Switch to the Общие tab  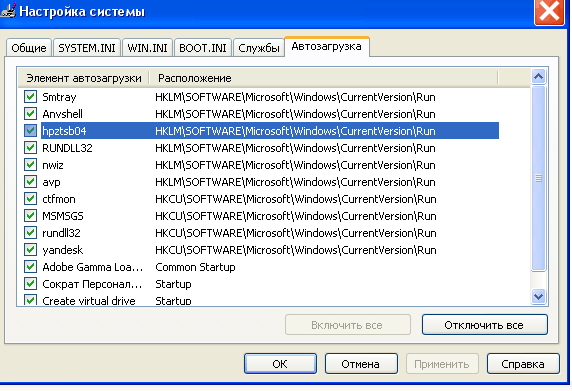[x=29, y=48]
